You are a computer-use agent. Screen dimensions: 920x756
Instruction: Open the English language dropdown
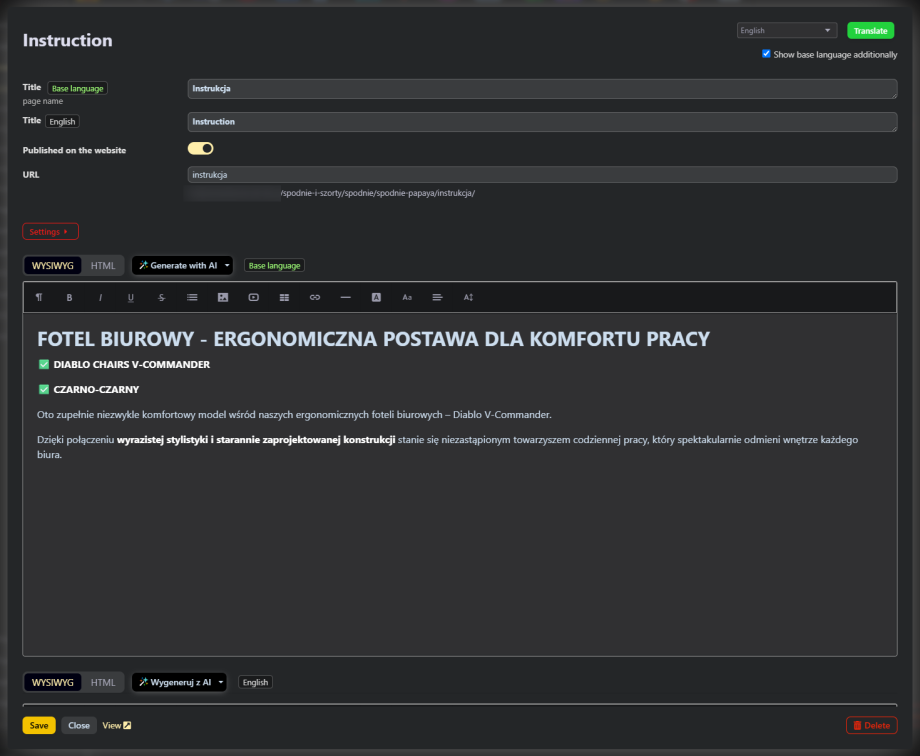[x=786, y=31]
